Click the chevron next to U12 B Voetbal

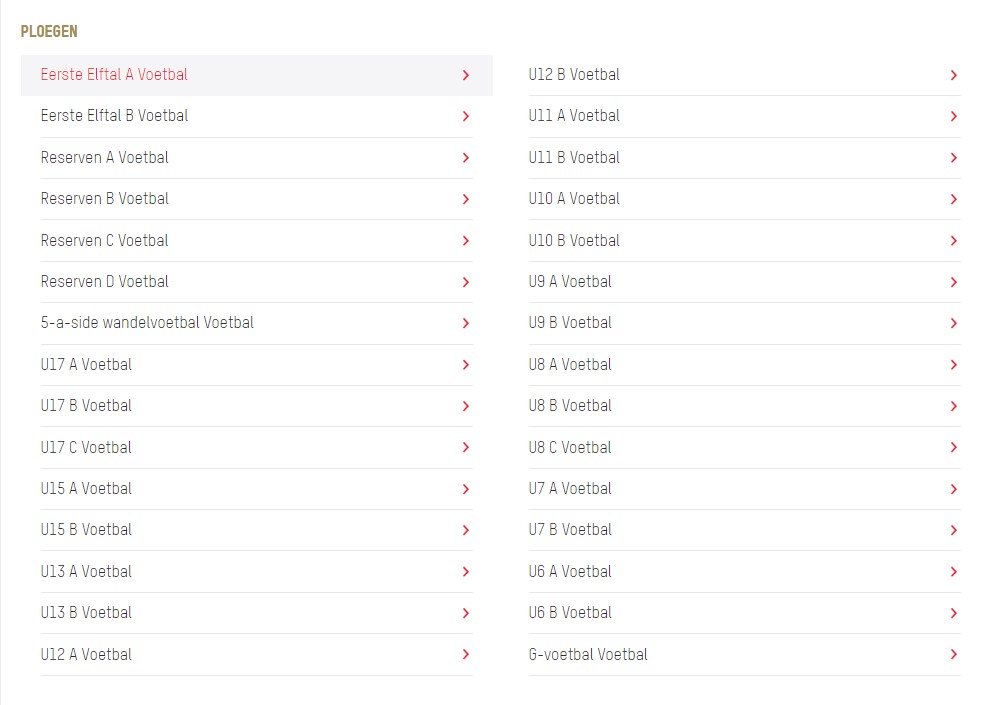pyautogui.click(x=953, y=75)
